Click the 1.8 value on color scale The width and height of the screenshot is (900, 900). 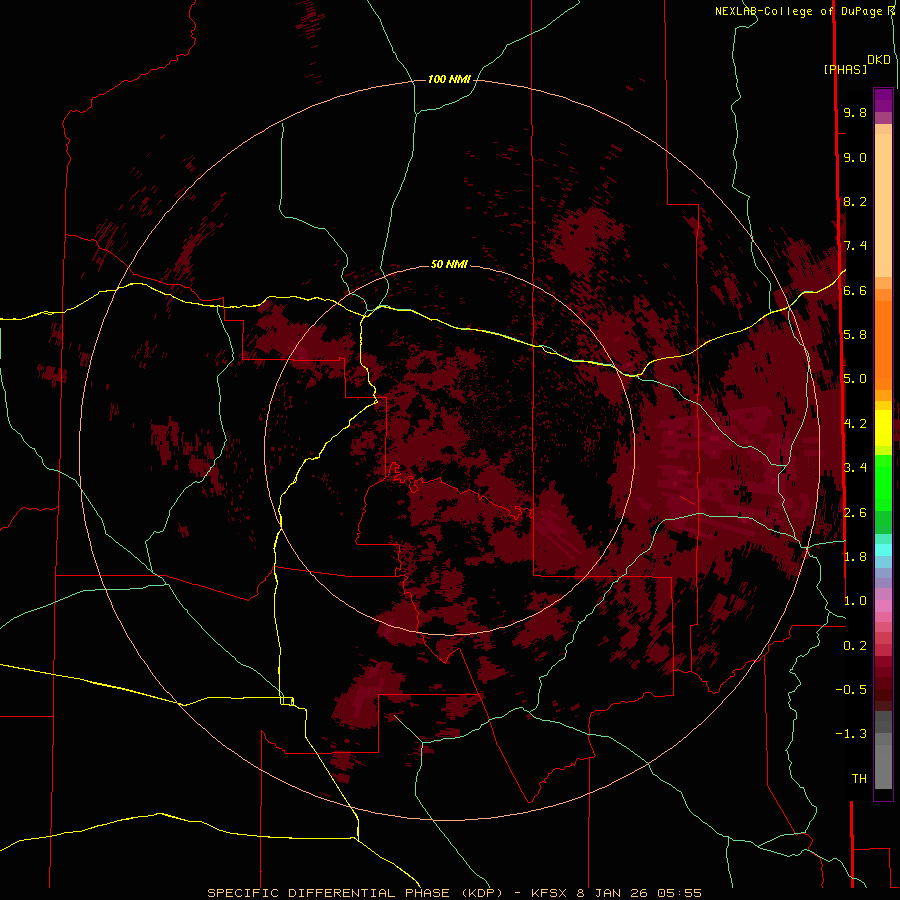click(855, 557)
